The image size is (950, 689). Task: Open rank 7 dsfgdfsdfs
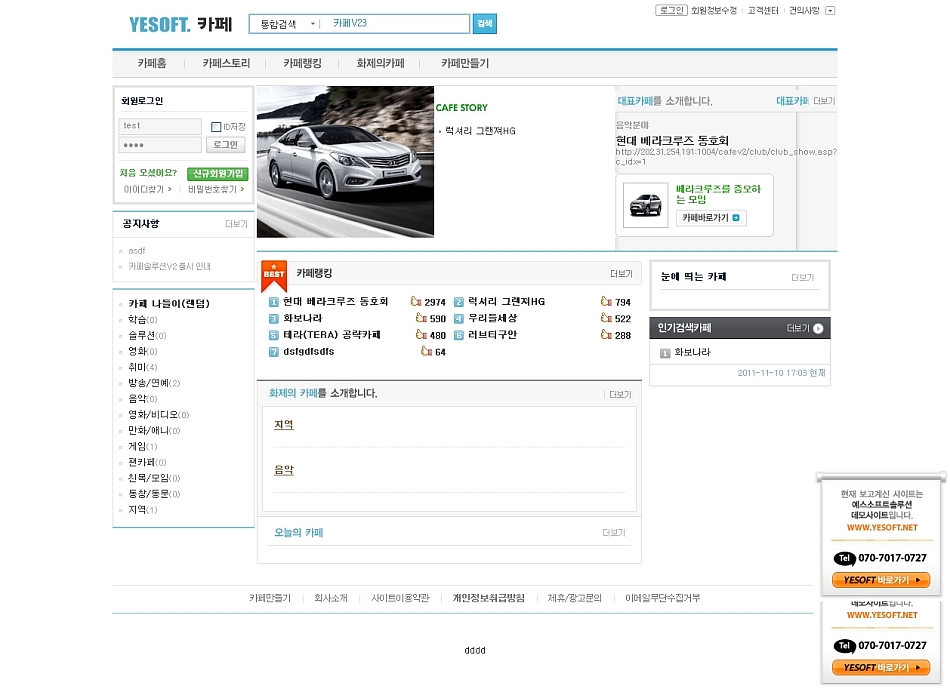click(x=308, y=351)
